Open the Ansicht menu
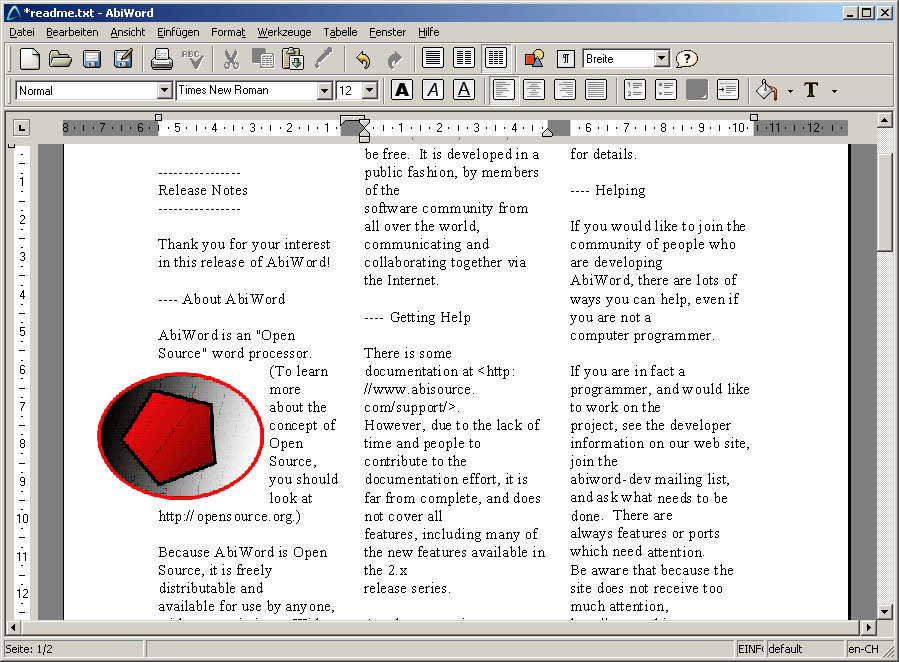 pyautogui.click(x=128, y=32)
